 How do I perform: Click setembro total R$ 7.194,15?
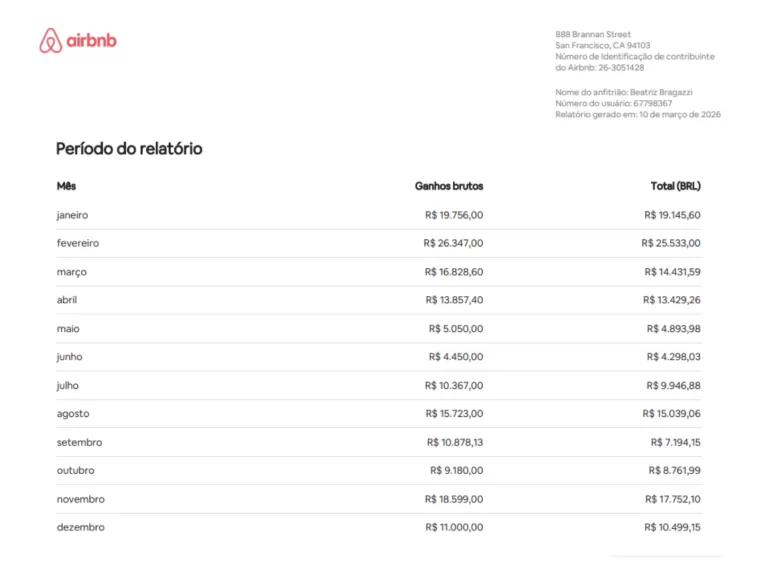pos(675,442)
